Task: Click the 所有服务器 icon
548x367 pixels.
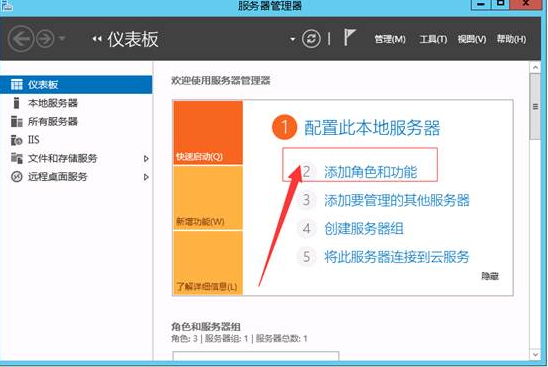Action: [x=16, y=122]
